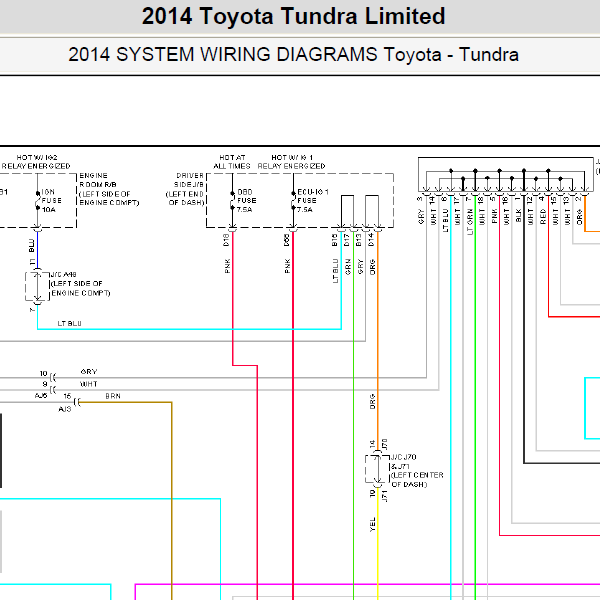Screen dimensions: 600x600
Task: Click the 'B18' pin label
Action: 335,240
